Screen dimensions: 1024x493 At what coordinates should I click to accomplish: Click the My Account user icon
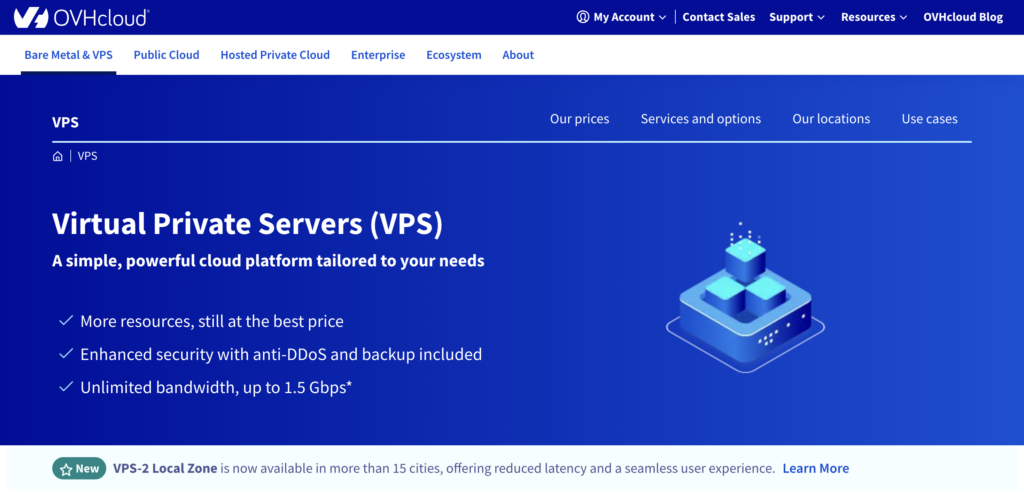pos(583,18)
